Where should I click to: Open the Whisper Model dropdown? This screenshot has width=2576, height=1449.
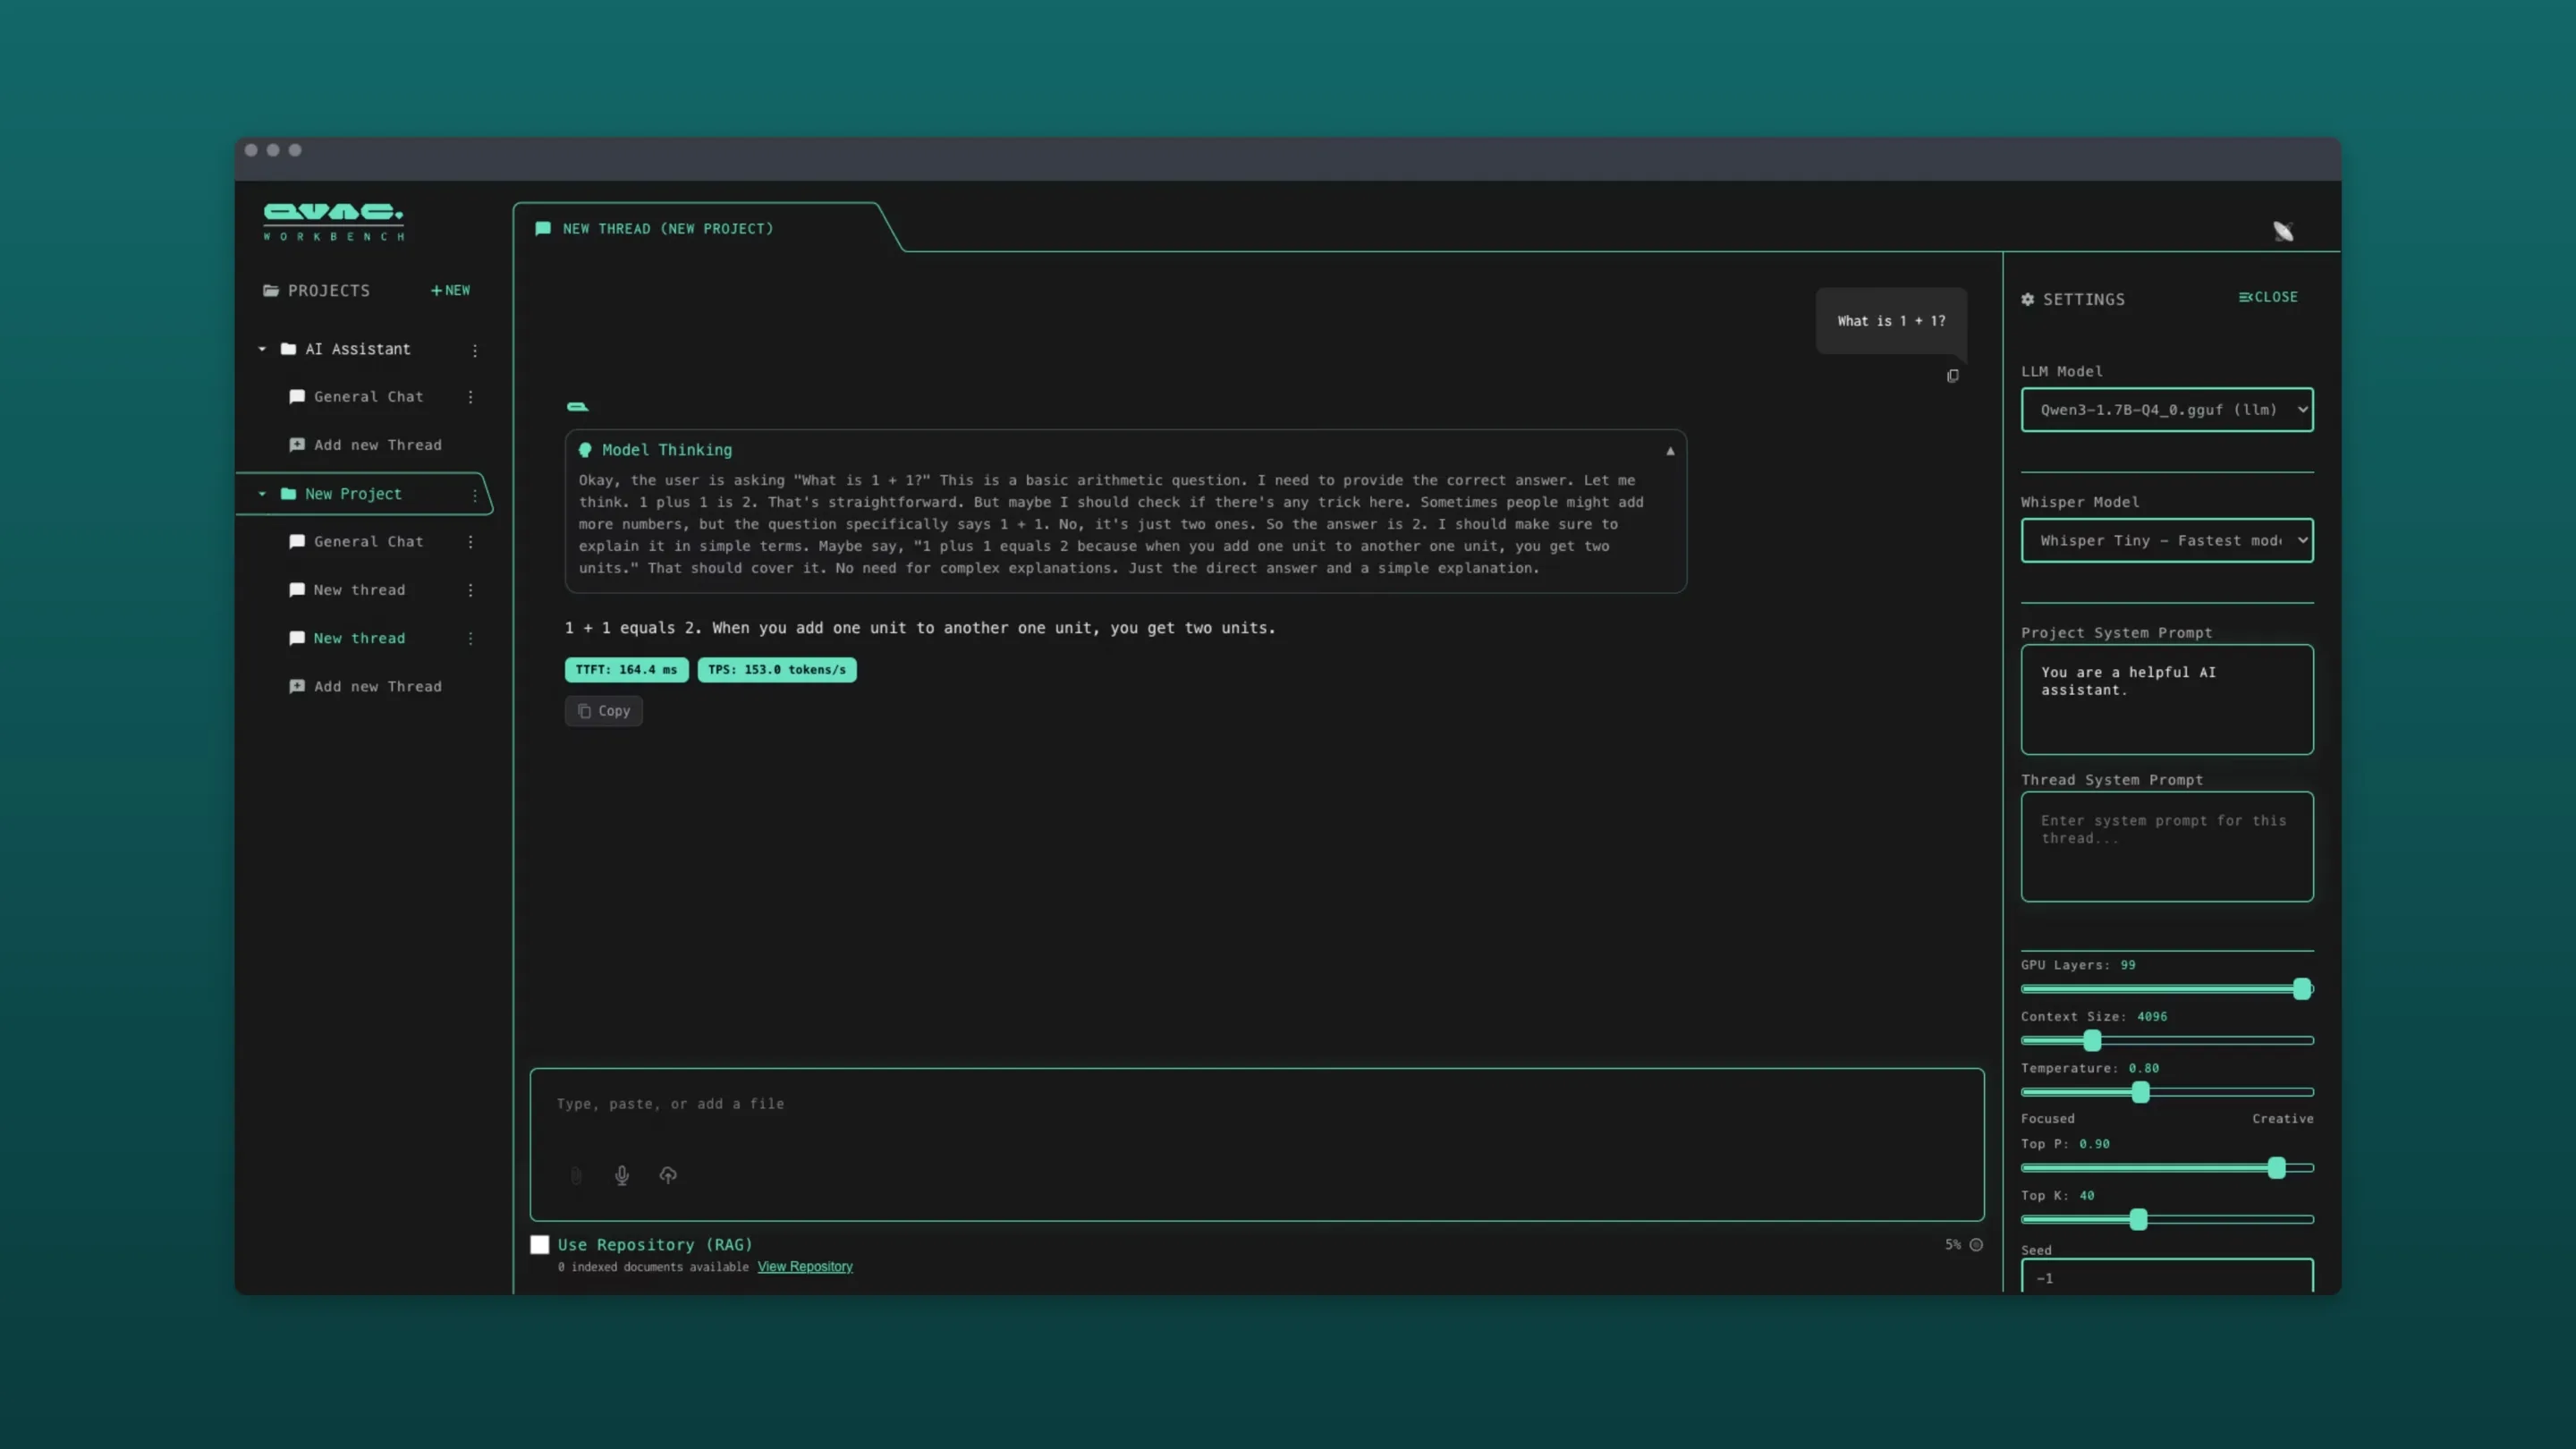tap(2166, 541)
